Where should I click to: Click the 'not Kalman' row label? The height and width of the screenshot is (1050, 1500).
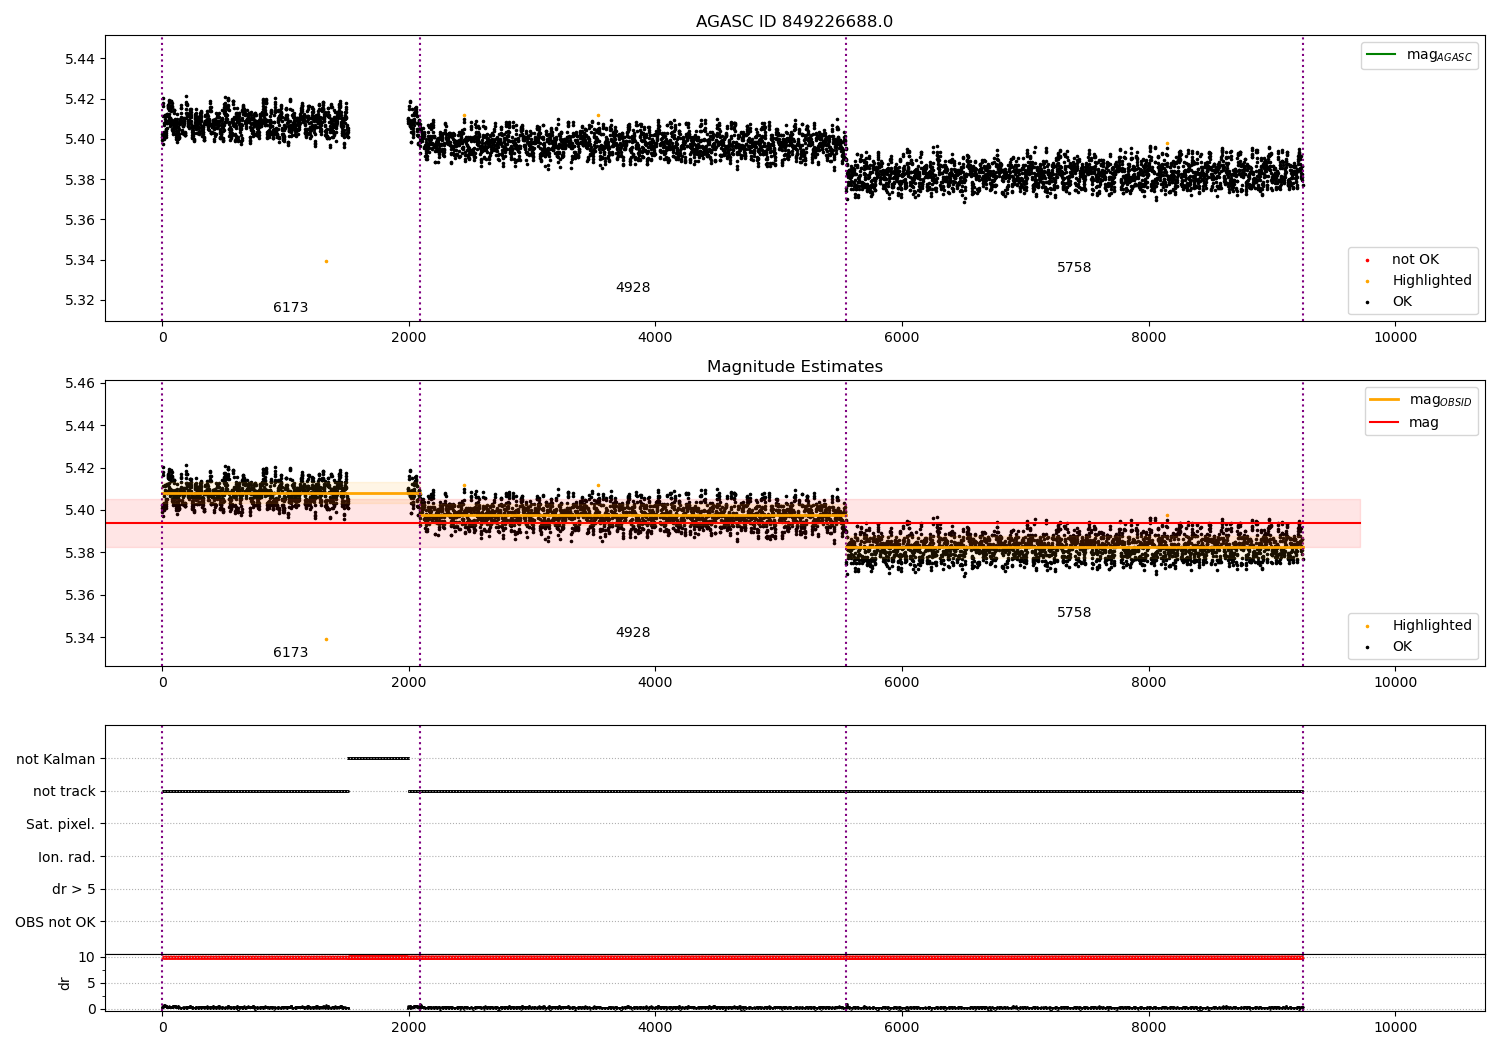56,759
